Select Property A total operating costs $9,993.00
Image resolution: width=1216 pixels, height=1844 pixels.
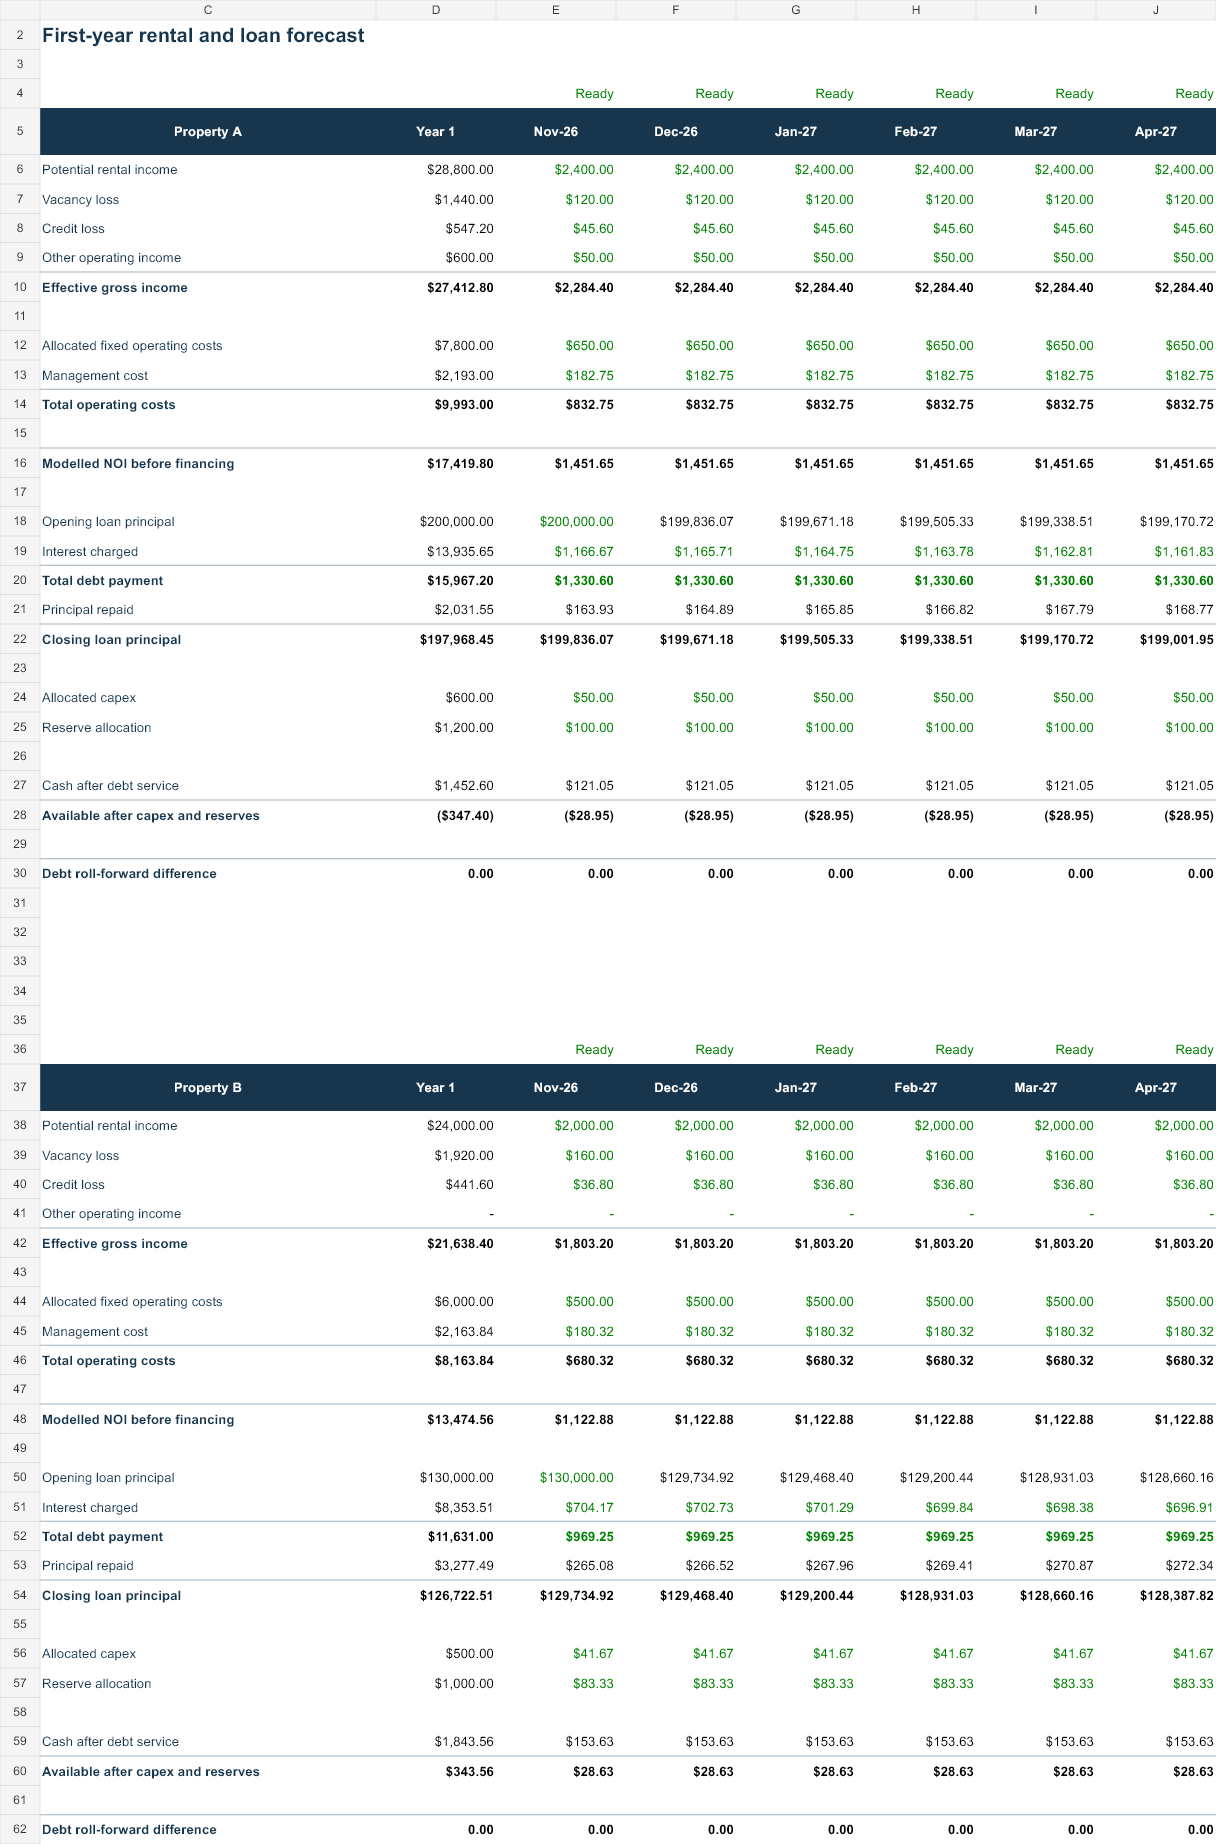[464, 405]
